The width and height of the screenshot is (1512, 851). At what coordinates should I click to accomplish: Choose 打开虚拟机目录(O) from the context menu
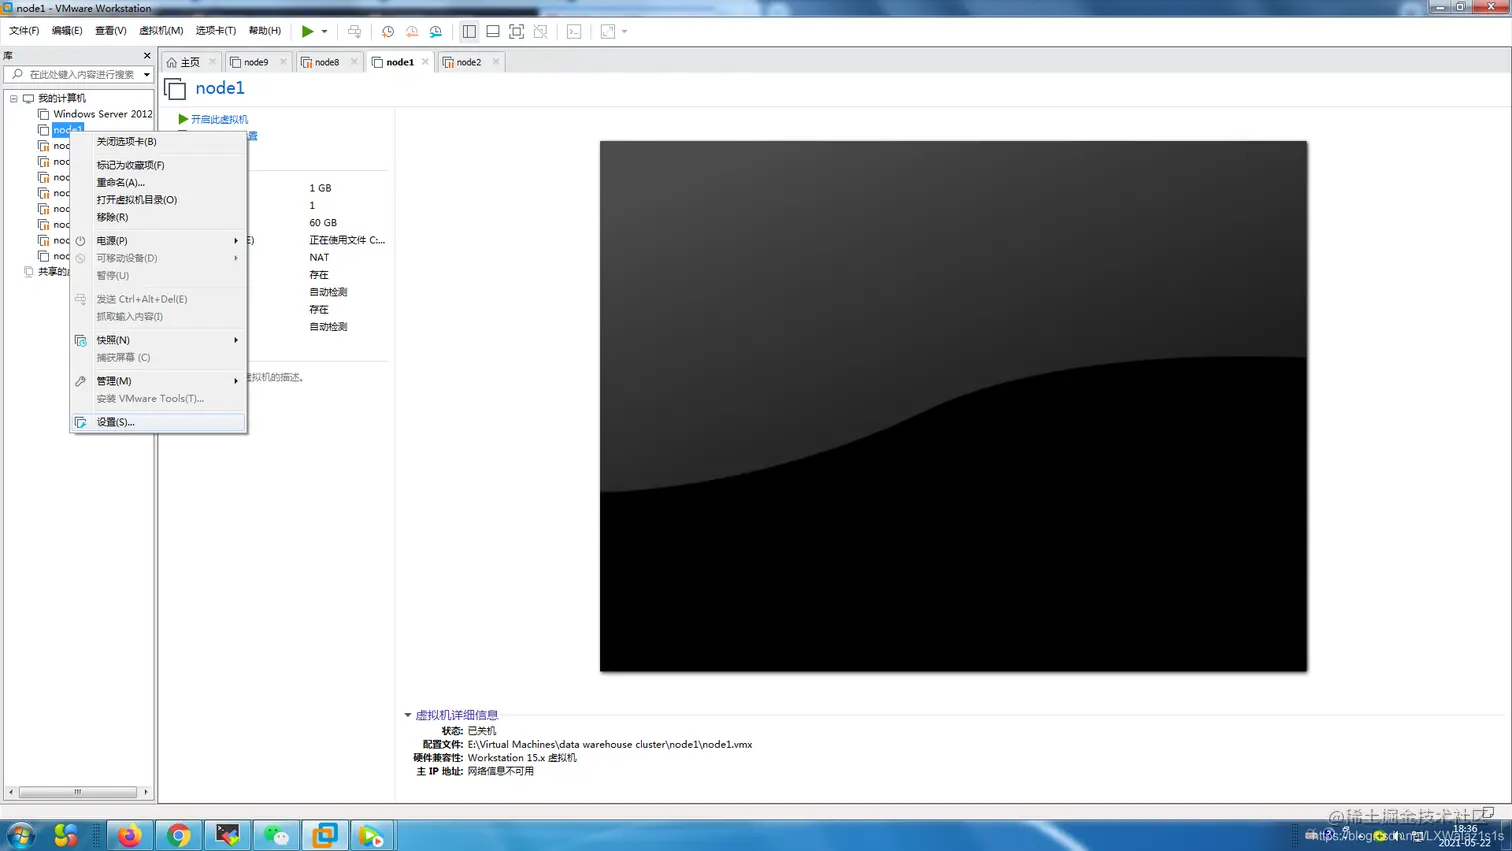(x=158, y=199)
